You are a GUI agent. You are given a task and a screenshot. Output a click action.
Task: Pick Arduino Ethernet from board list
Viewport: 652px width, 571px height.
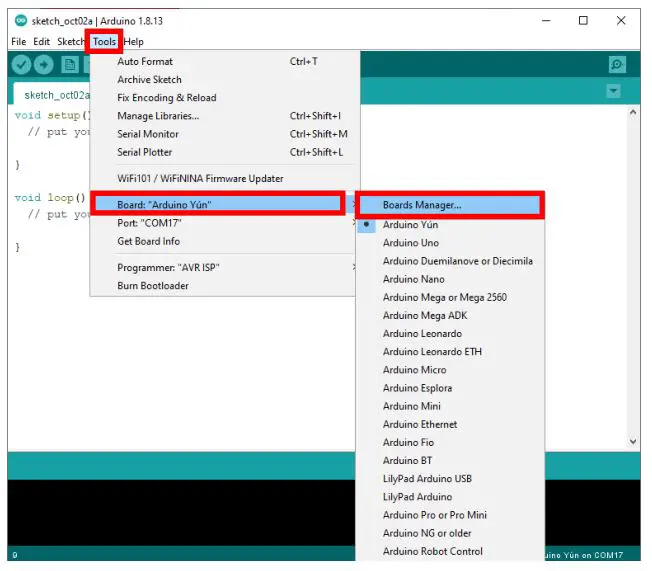450,425
